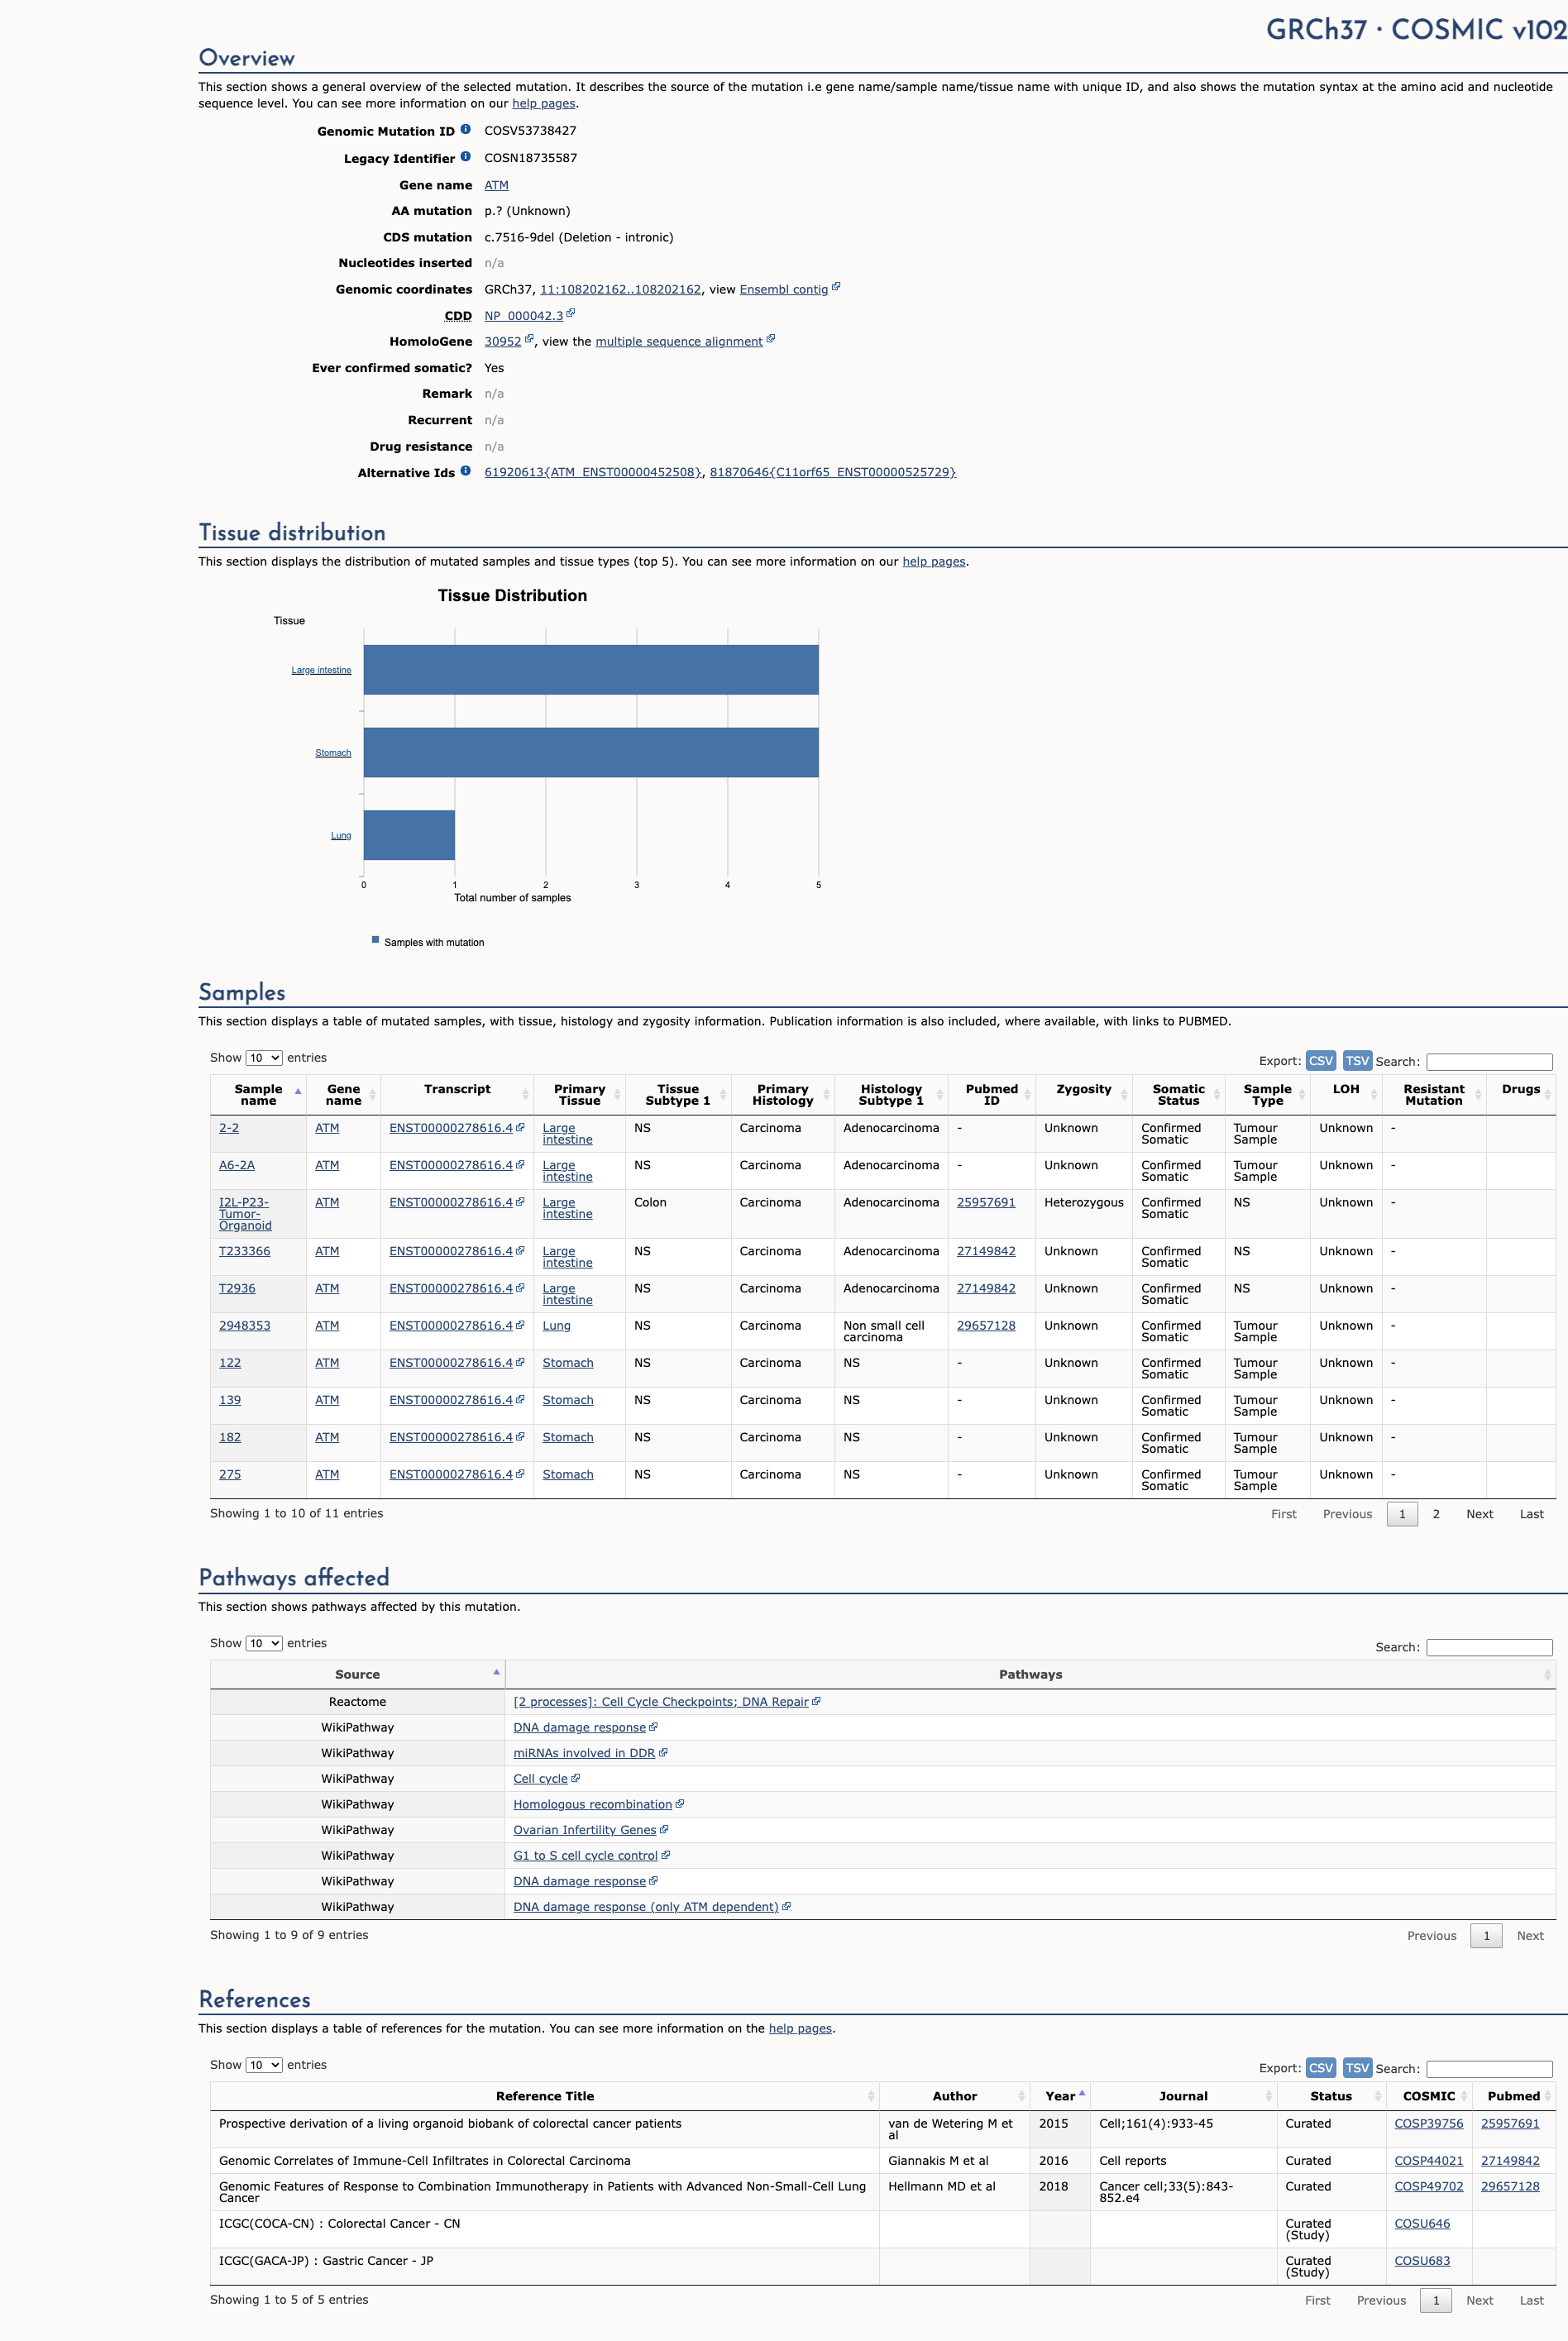Click the sort arrows on LOH column
The width and height of the screenshot is (1568, 2341).
pyautogui.click(x=1374, y=1095)
